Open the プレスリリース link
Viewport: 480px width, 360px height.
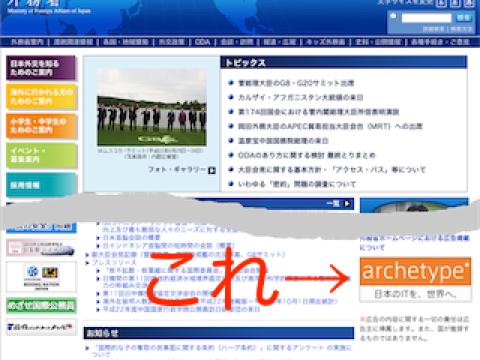pos(114,262)
